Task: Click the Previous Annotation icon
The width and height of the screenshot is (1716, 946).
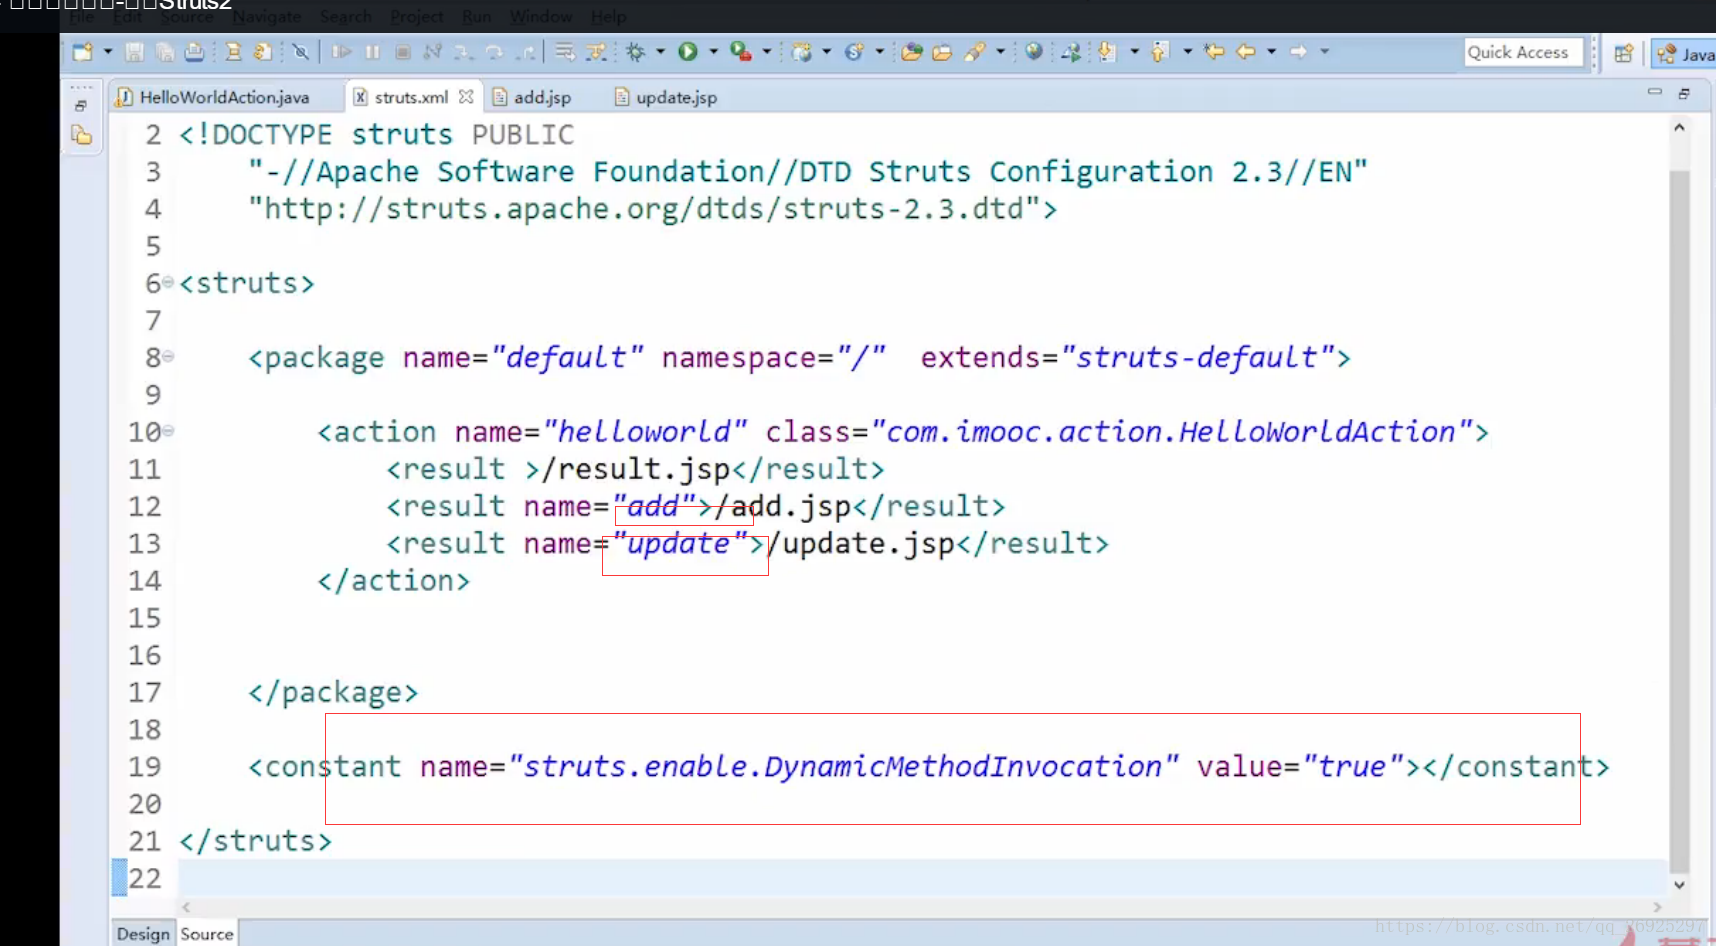Action: [x=1159, y=51]
